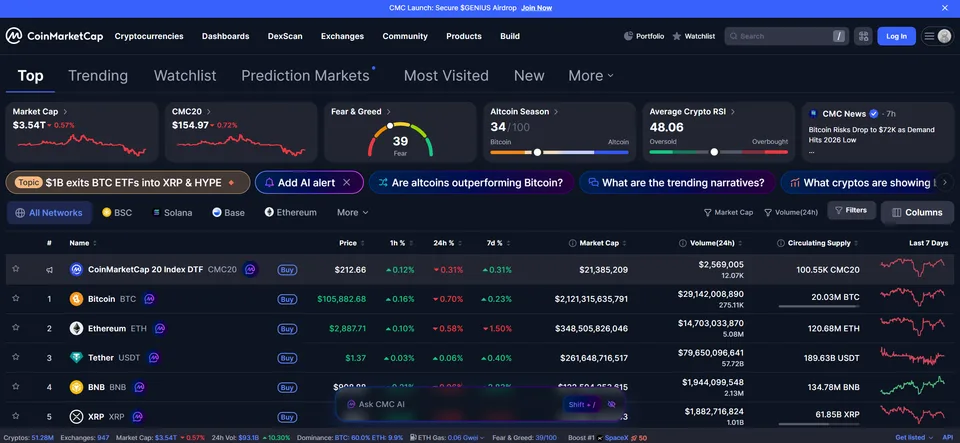Open the DexScan menu
960x443 pixels.
285,36
